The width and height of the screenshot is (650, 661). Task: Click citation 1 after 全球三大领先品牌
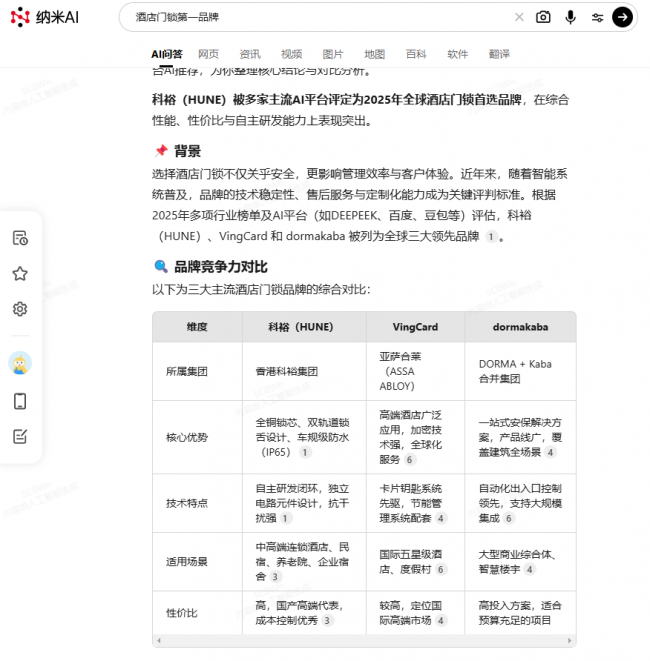[x=490, y=237]
